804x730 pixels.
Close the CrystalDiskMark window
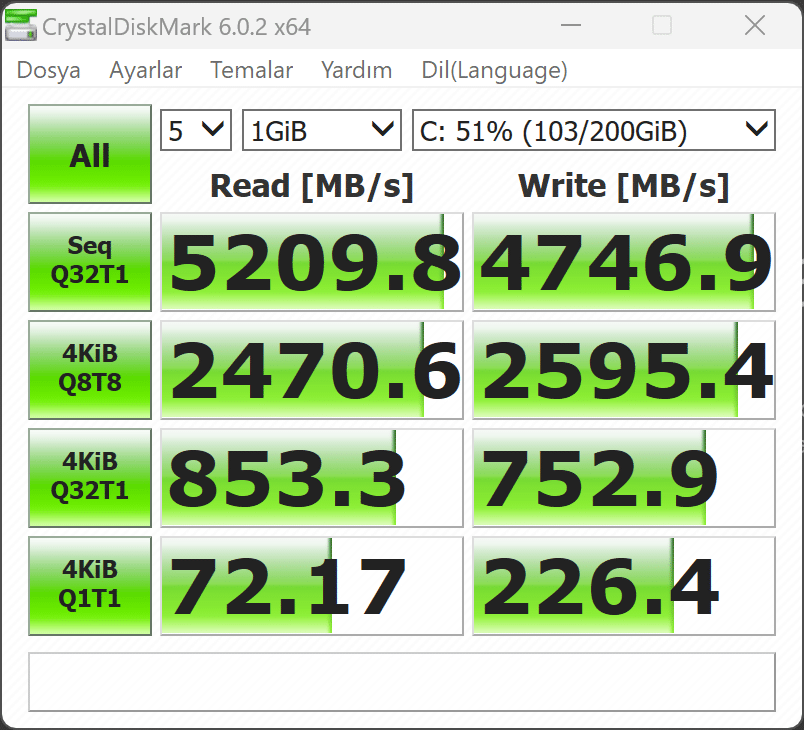tap(755, 25)
